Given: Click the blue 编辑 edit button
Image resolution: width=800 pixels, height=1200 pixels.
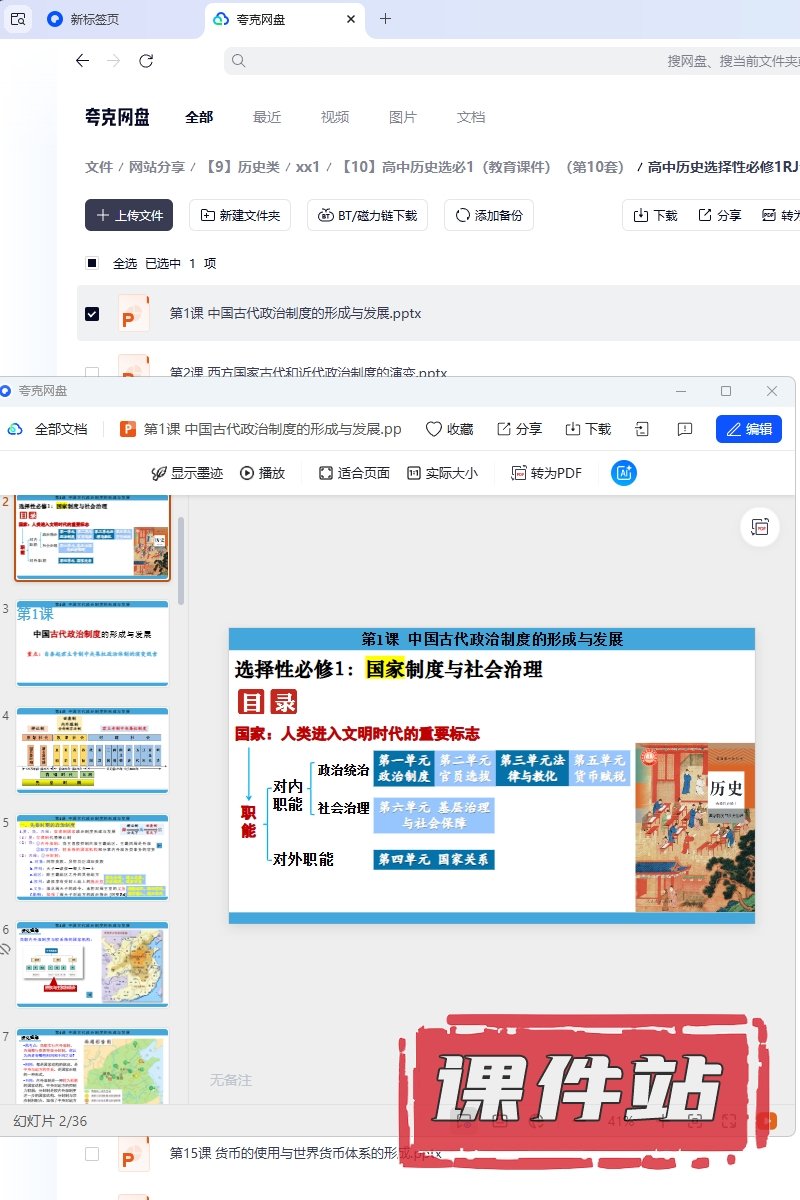Looking at the screenshot, I should (x=748, y=429).
